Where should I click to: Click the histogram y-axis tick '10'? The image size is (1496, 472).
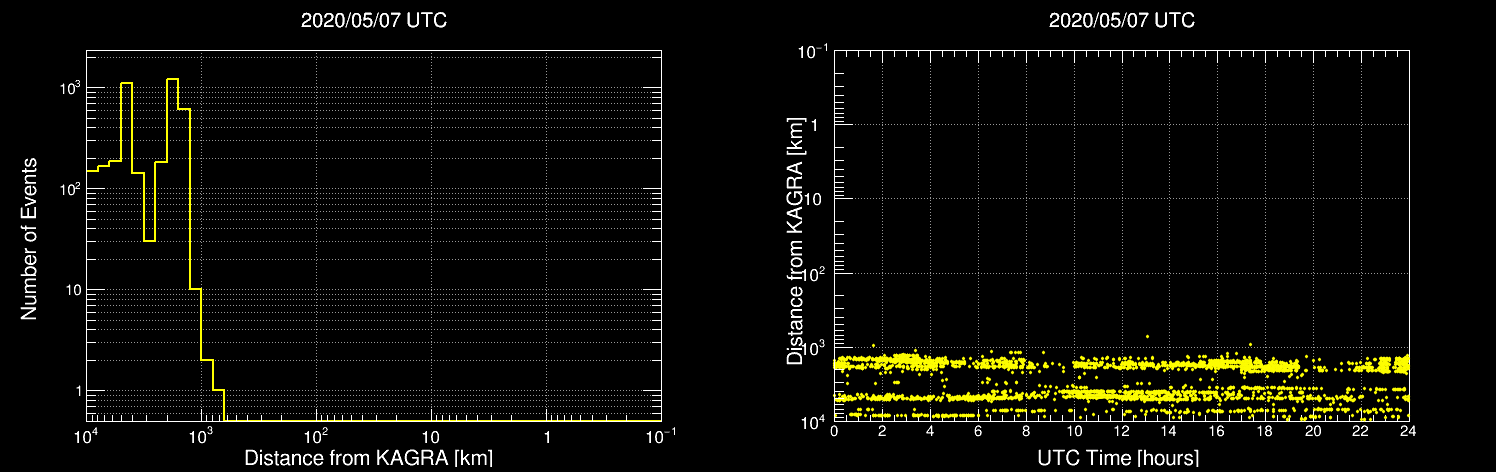tap(71, 289)
